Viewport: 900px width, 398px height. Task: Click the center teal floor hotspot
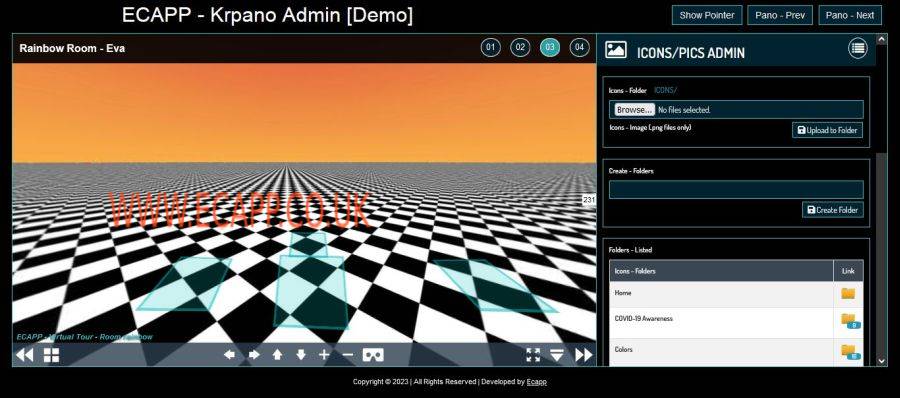pyautogui.click(x=311, y=292)
